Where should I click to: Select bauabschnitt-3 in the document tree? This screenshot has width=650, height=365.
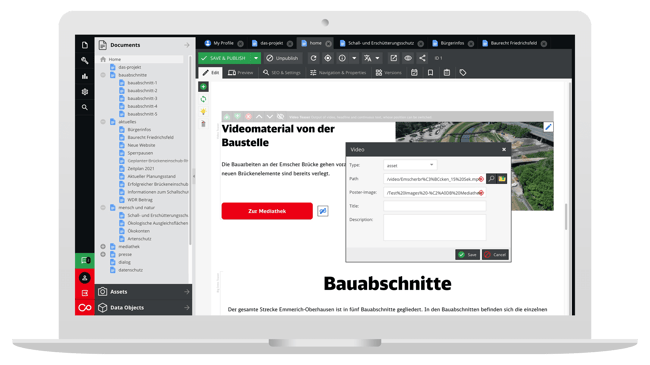142,98
